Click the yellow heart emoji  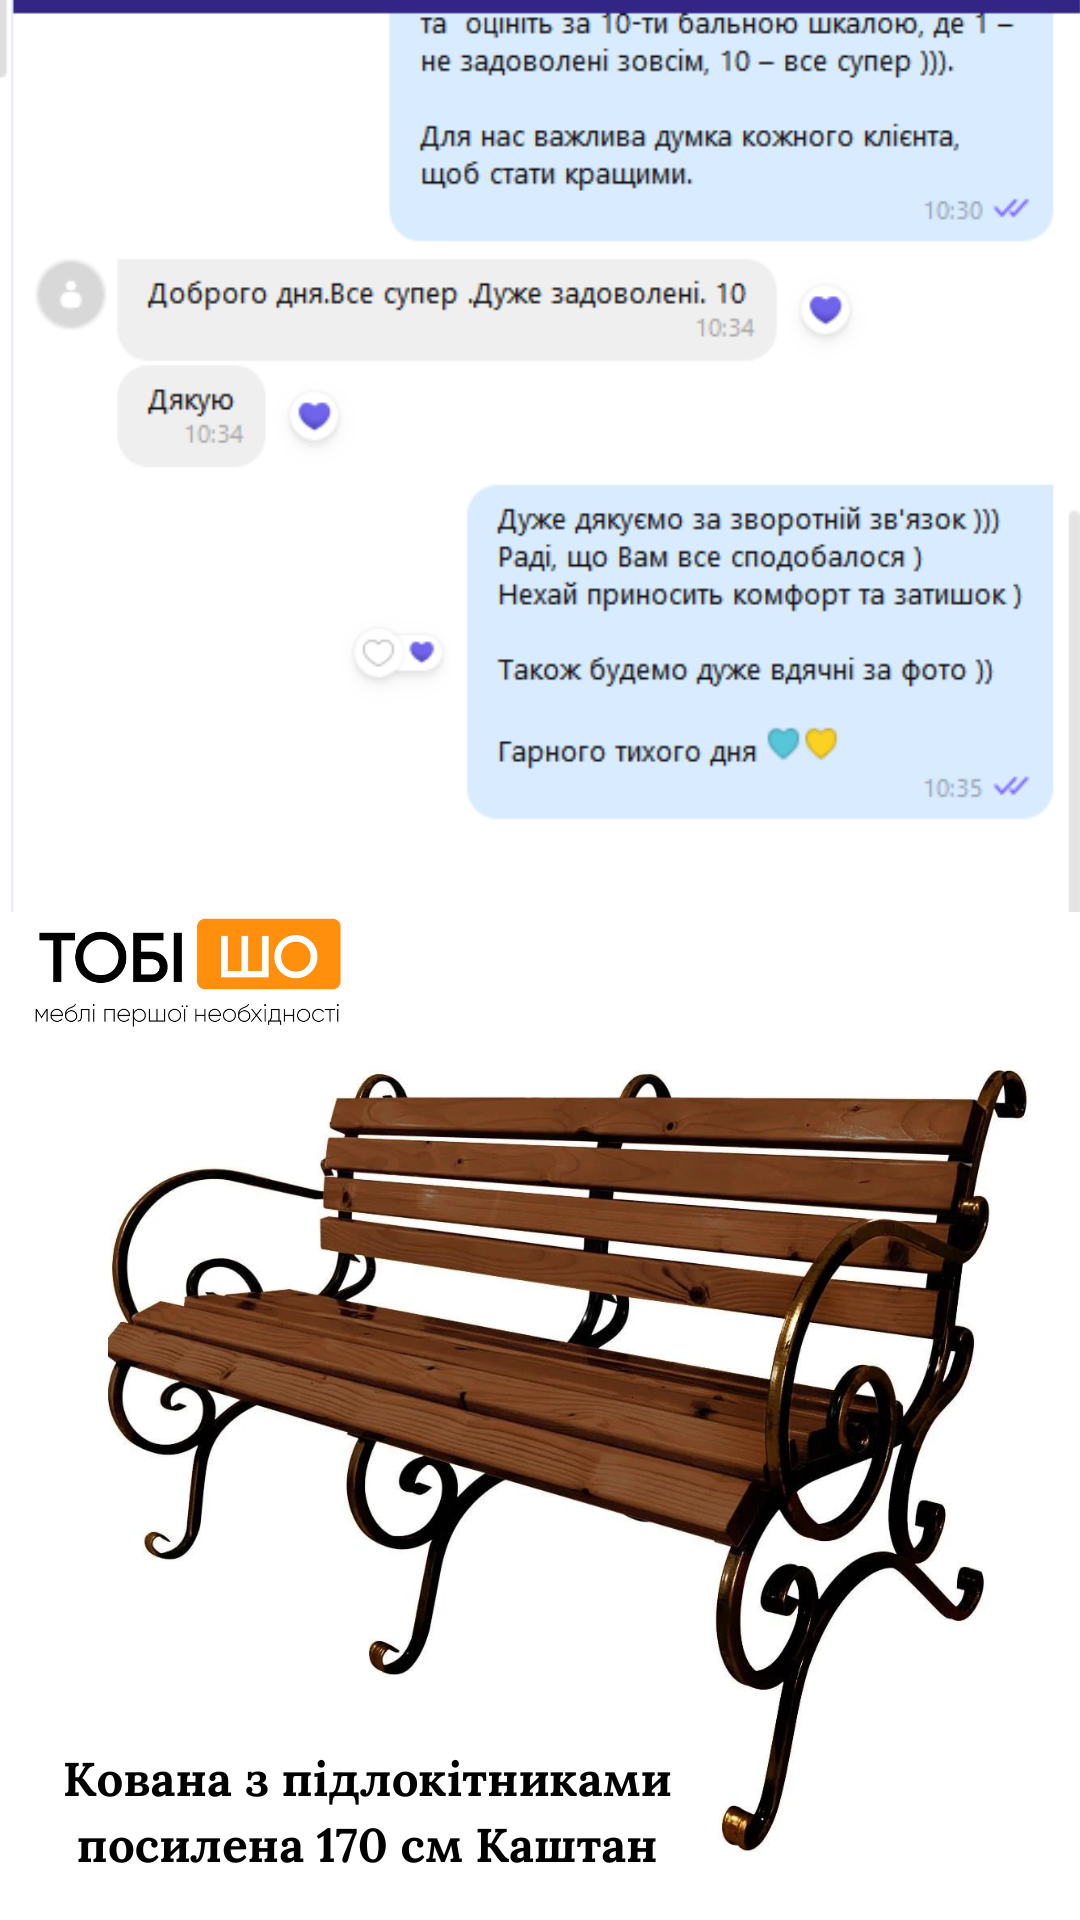[x=821, y=743]
